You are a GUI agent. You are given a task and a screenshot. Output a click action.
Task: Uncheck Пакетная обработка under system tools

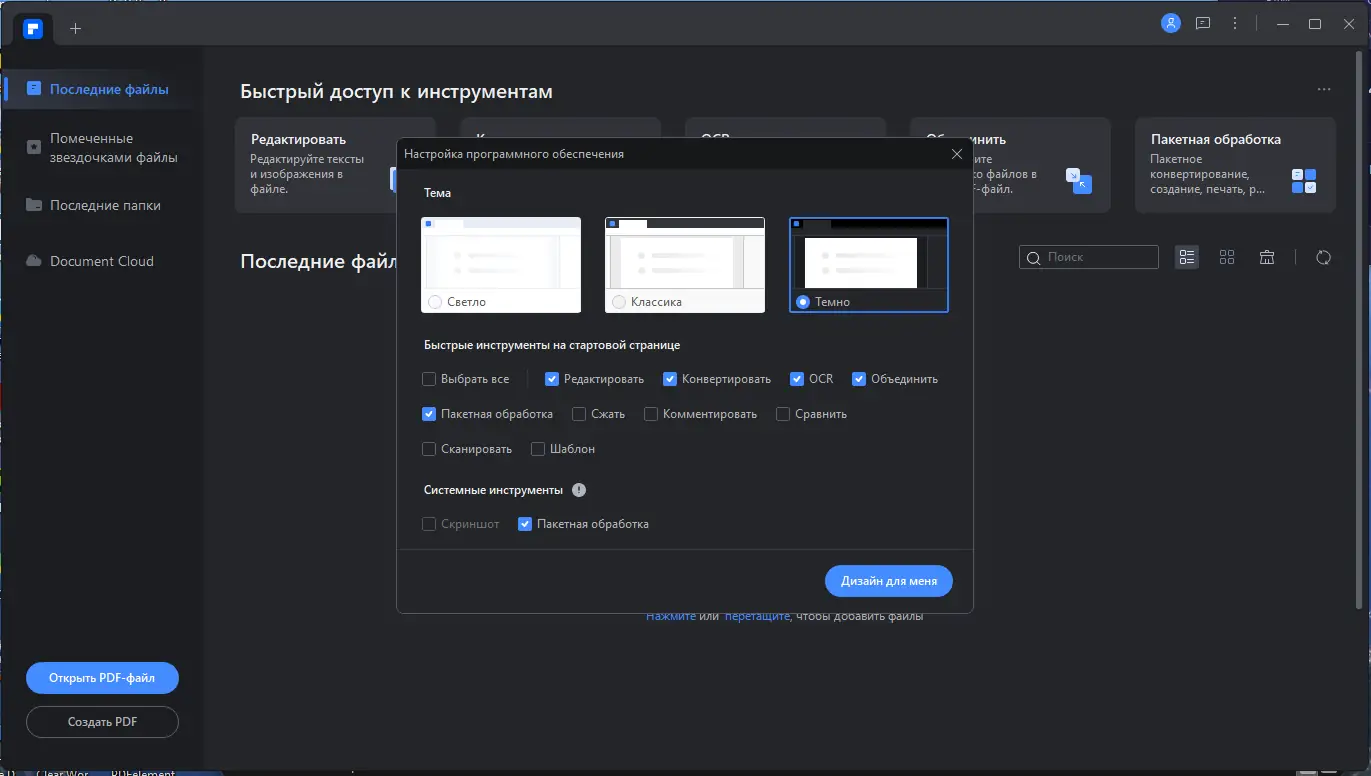(525, 524)
